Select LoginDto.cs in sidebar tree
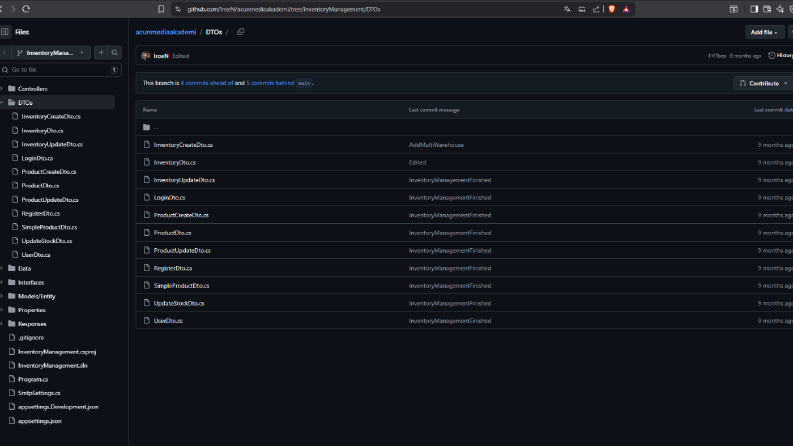793x446 pixels. pyautogui.click(x=37, y=158)
